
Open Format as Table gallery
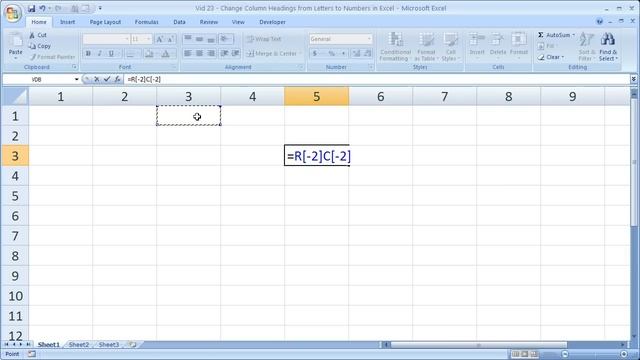tap(426, 47)
